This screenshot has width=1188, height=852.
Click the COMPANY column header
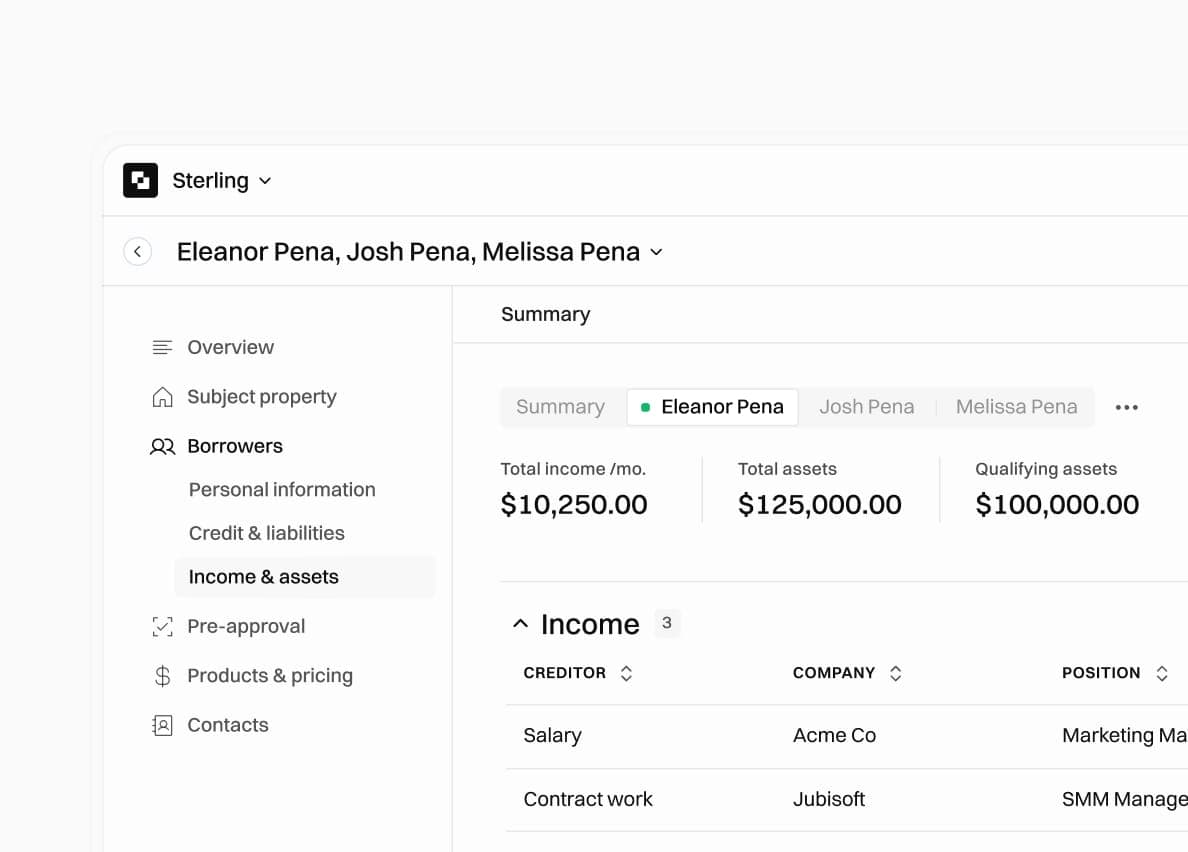point(833,673)
